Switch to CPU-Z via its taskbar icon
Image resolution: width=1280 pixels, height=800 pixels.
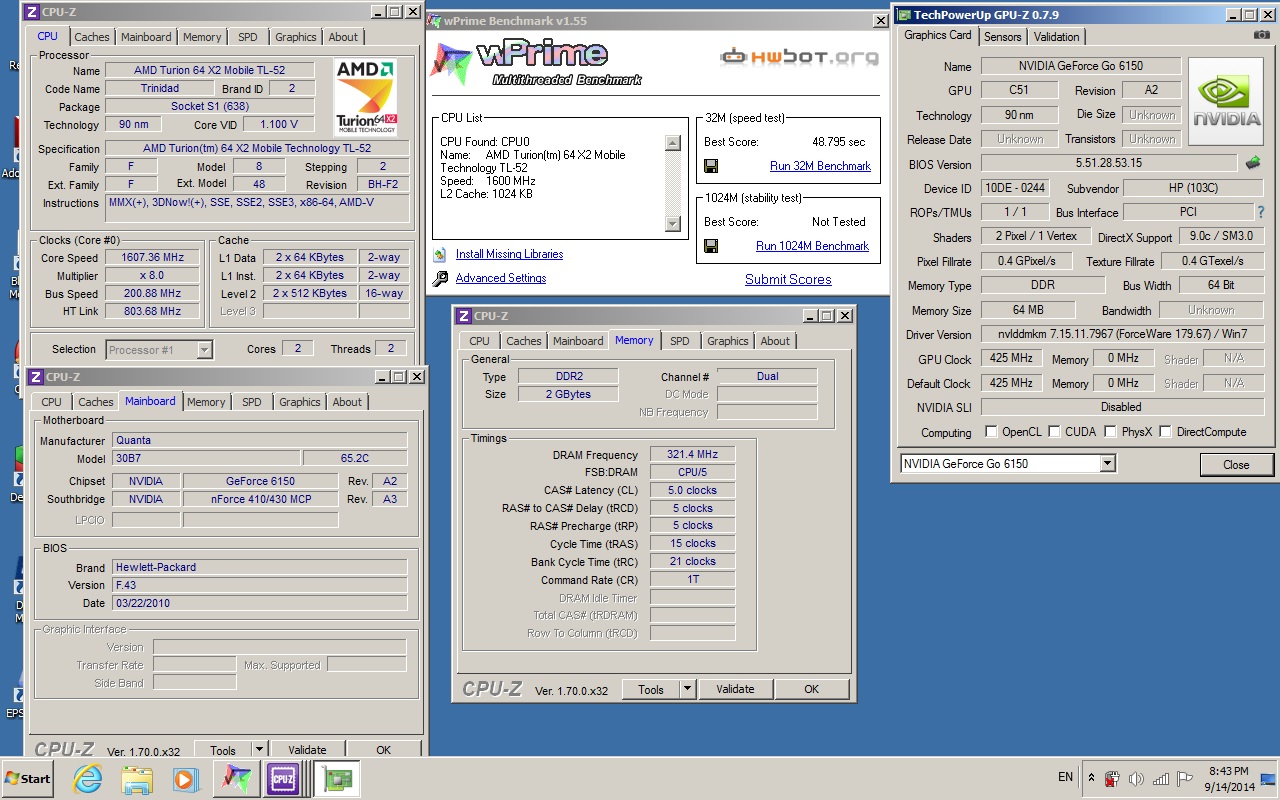point(284,779)
